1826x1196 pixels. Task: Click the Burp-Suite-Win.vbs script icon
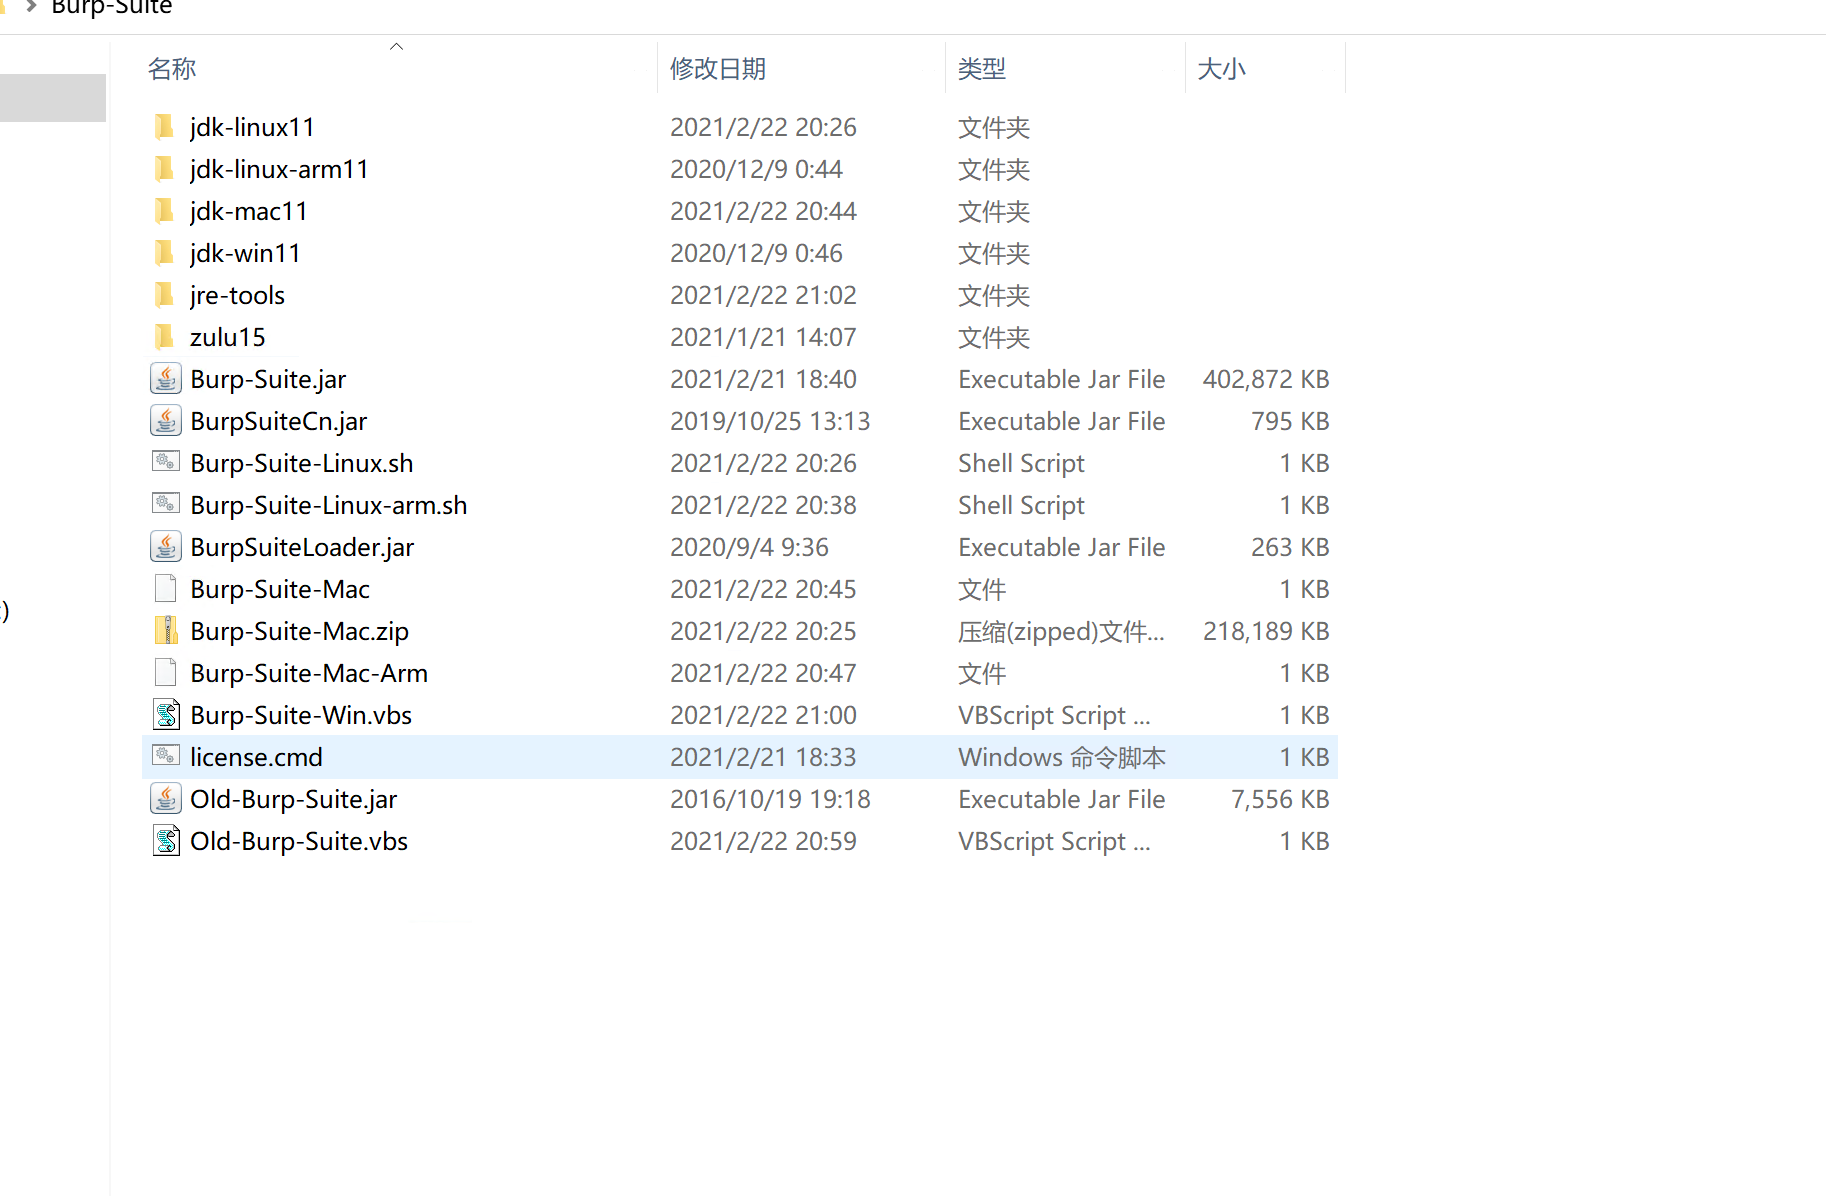[166, 715]
